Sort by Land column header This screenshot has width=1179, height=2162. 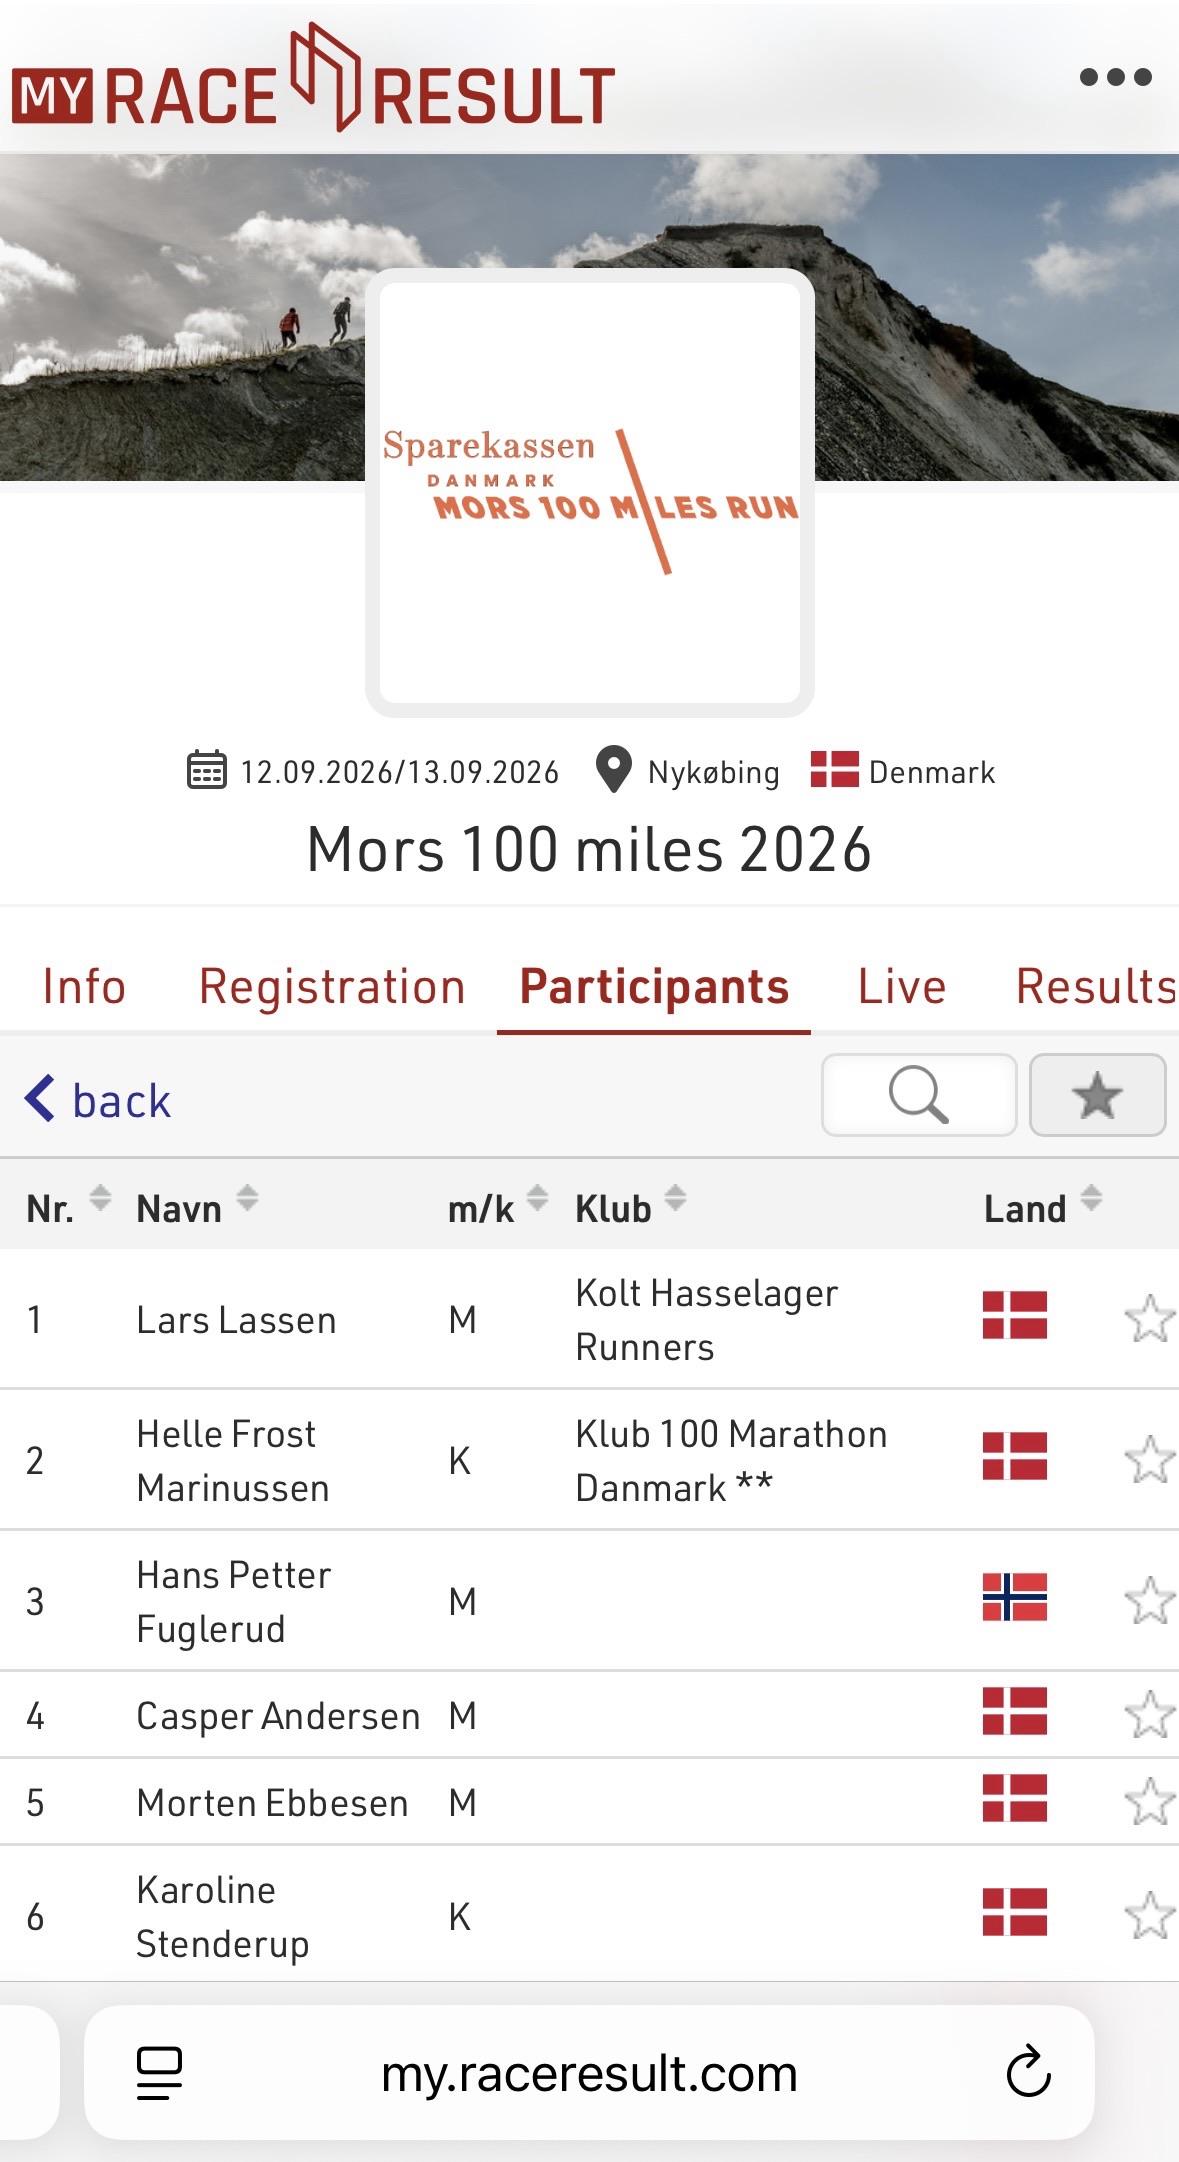click(x=1091, y=1197)
